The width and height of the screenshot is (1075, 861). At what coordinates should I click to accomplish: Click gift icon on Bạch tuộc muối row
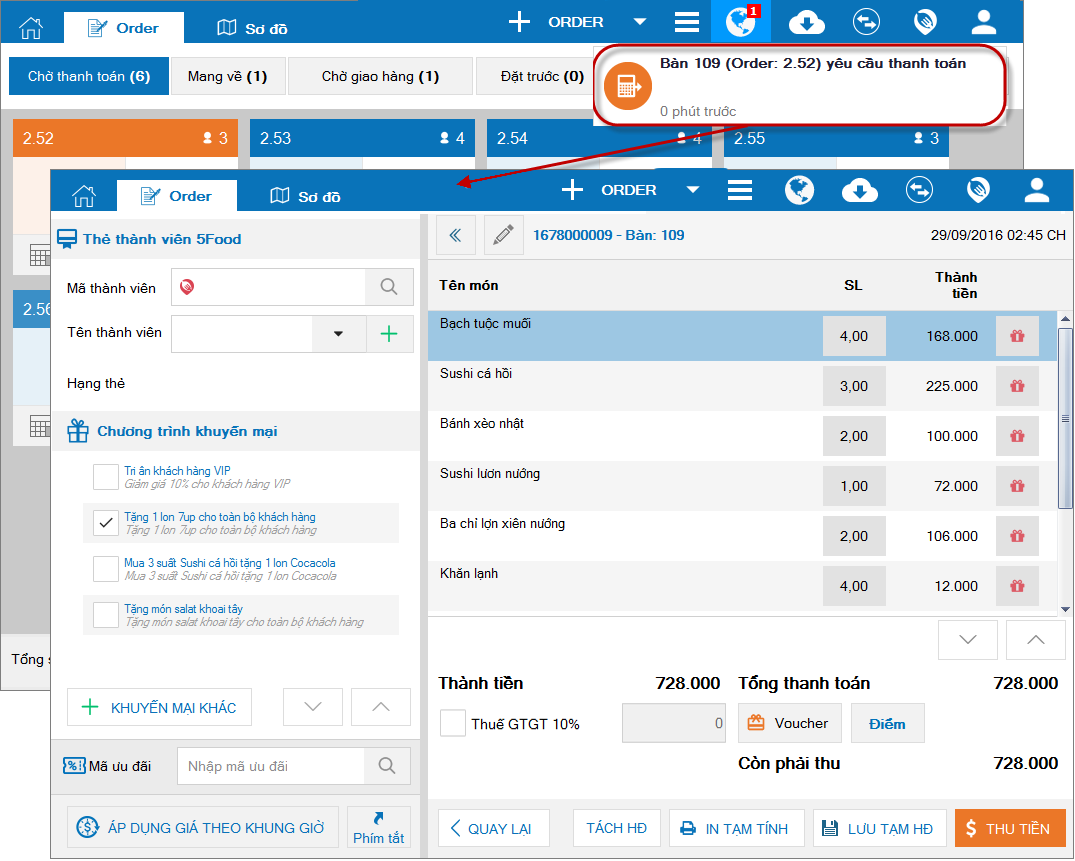point(1017,336)
